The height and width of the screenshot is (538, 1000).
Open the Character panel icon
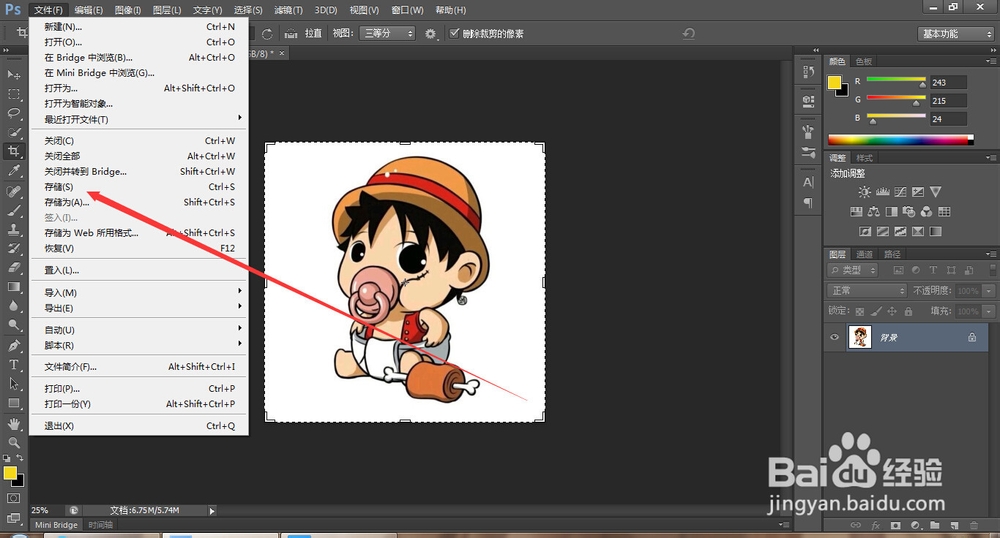click(808, 182)
